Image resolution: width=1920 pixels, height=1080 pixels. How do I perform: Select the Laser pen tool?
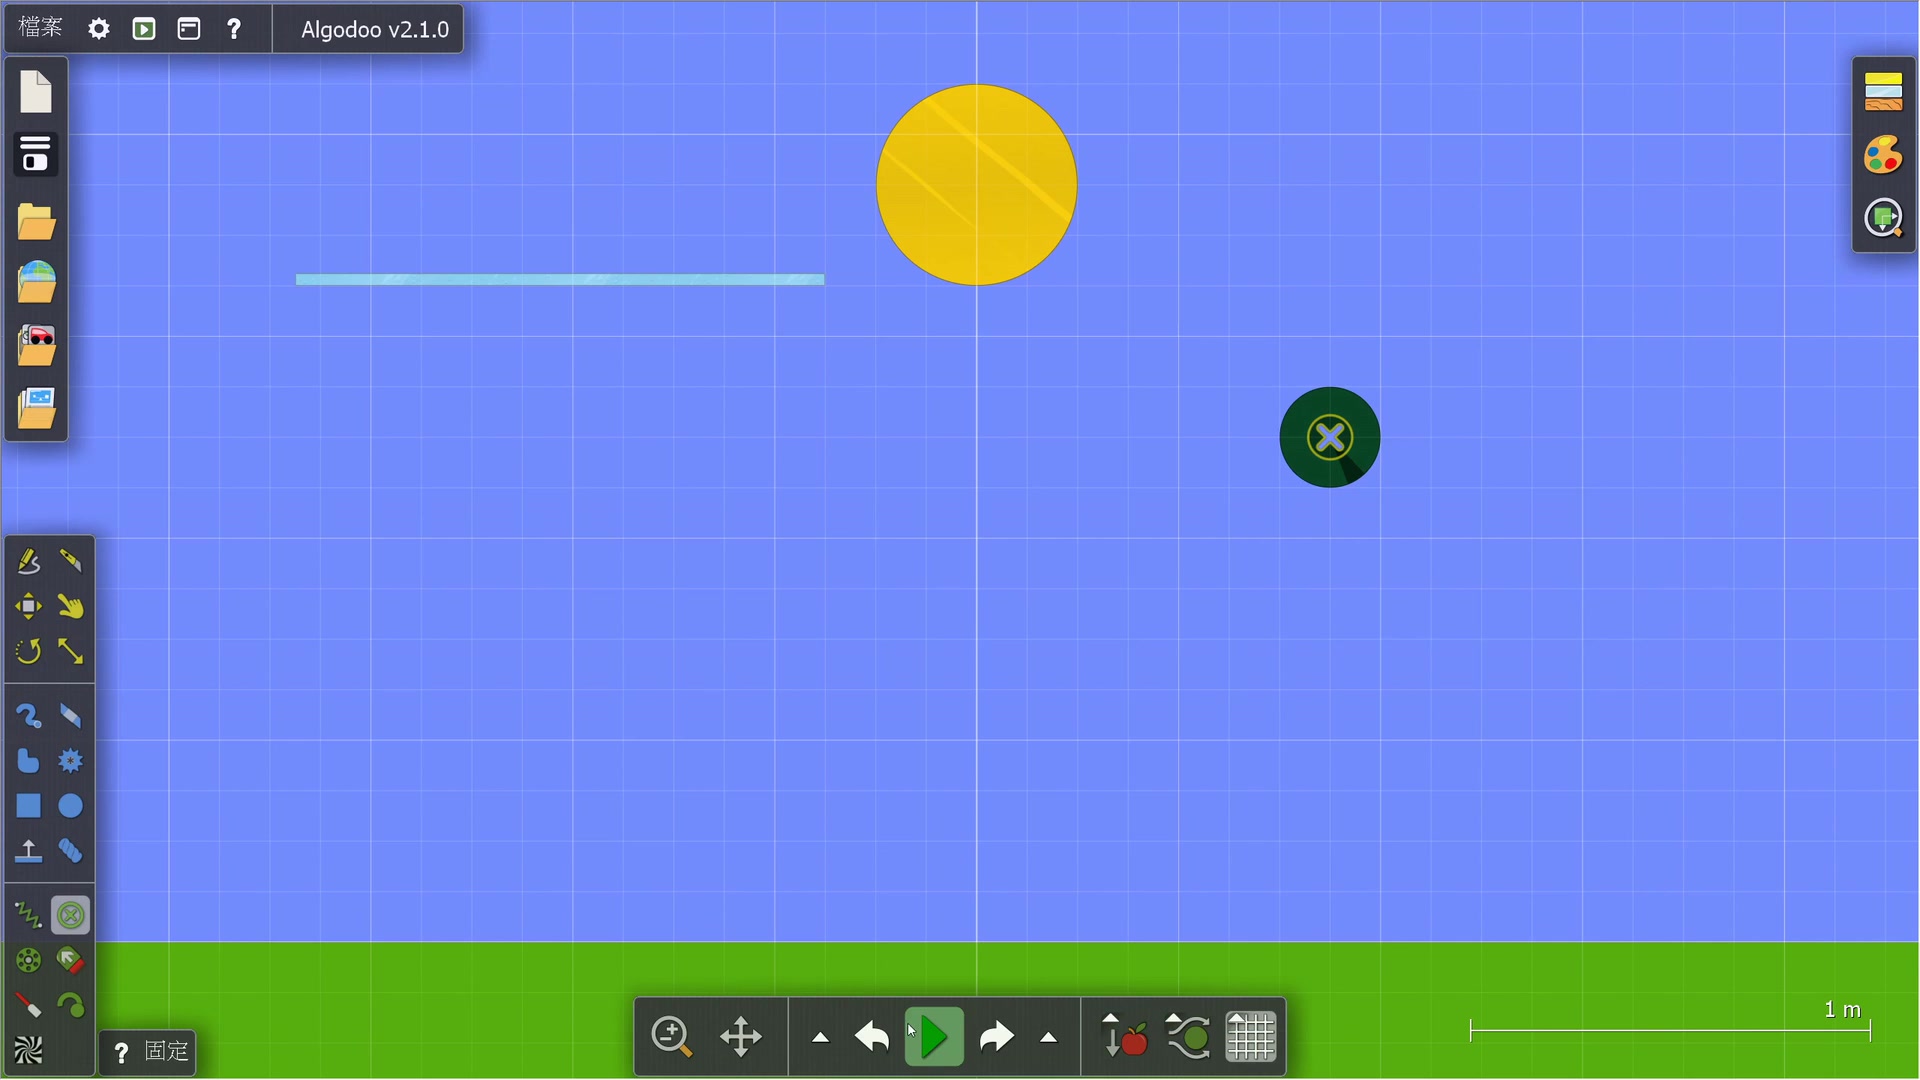28,1006
